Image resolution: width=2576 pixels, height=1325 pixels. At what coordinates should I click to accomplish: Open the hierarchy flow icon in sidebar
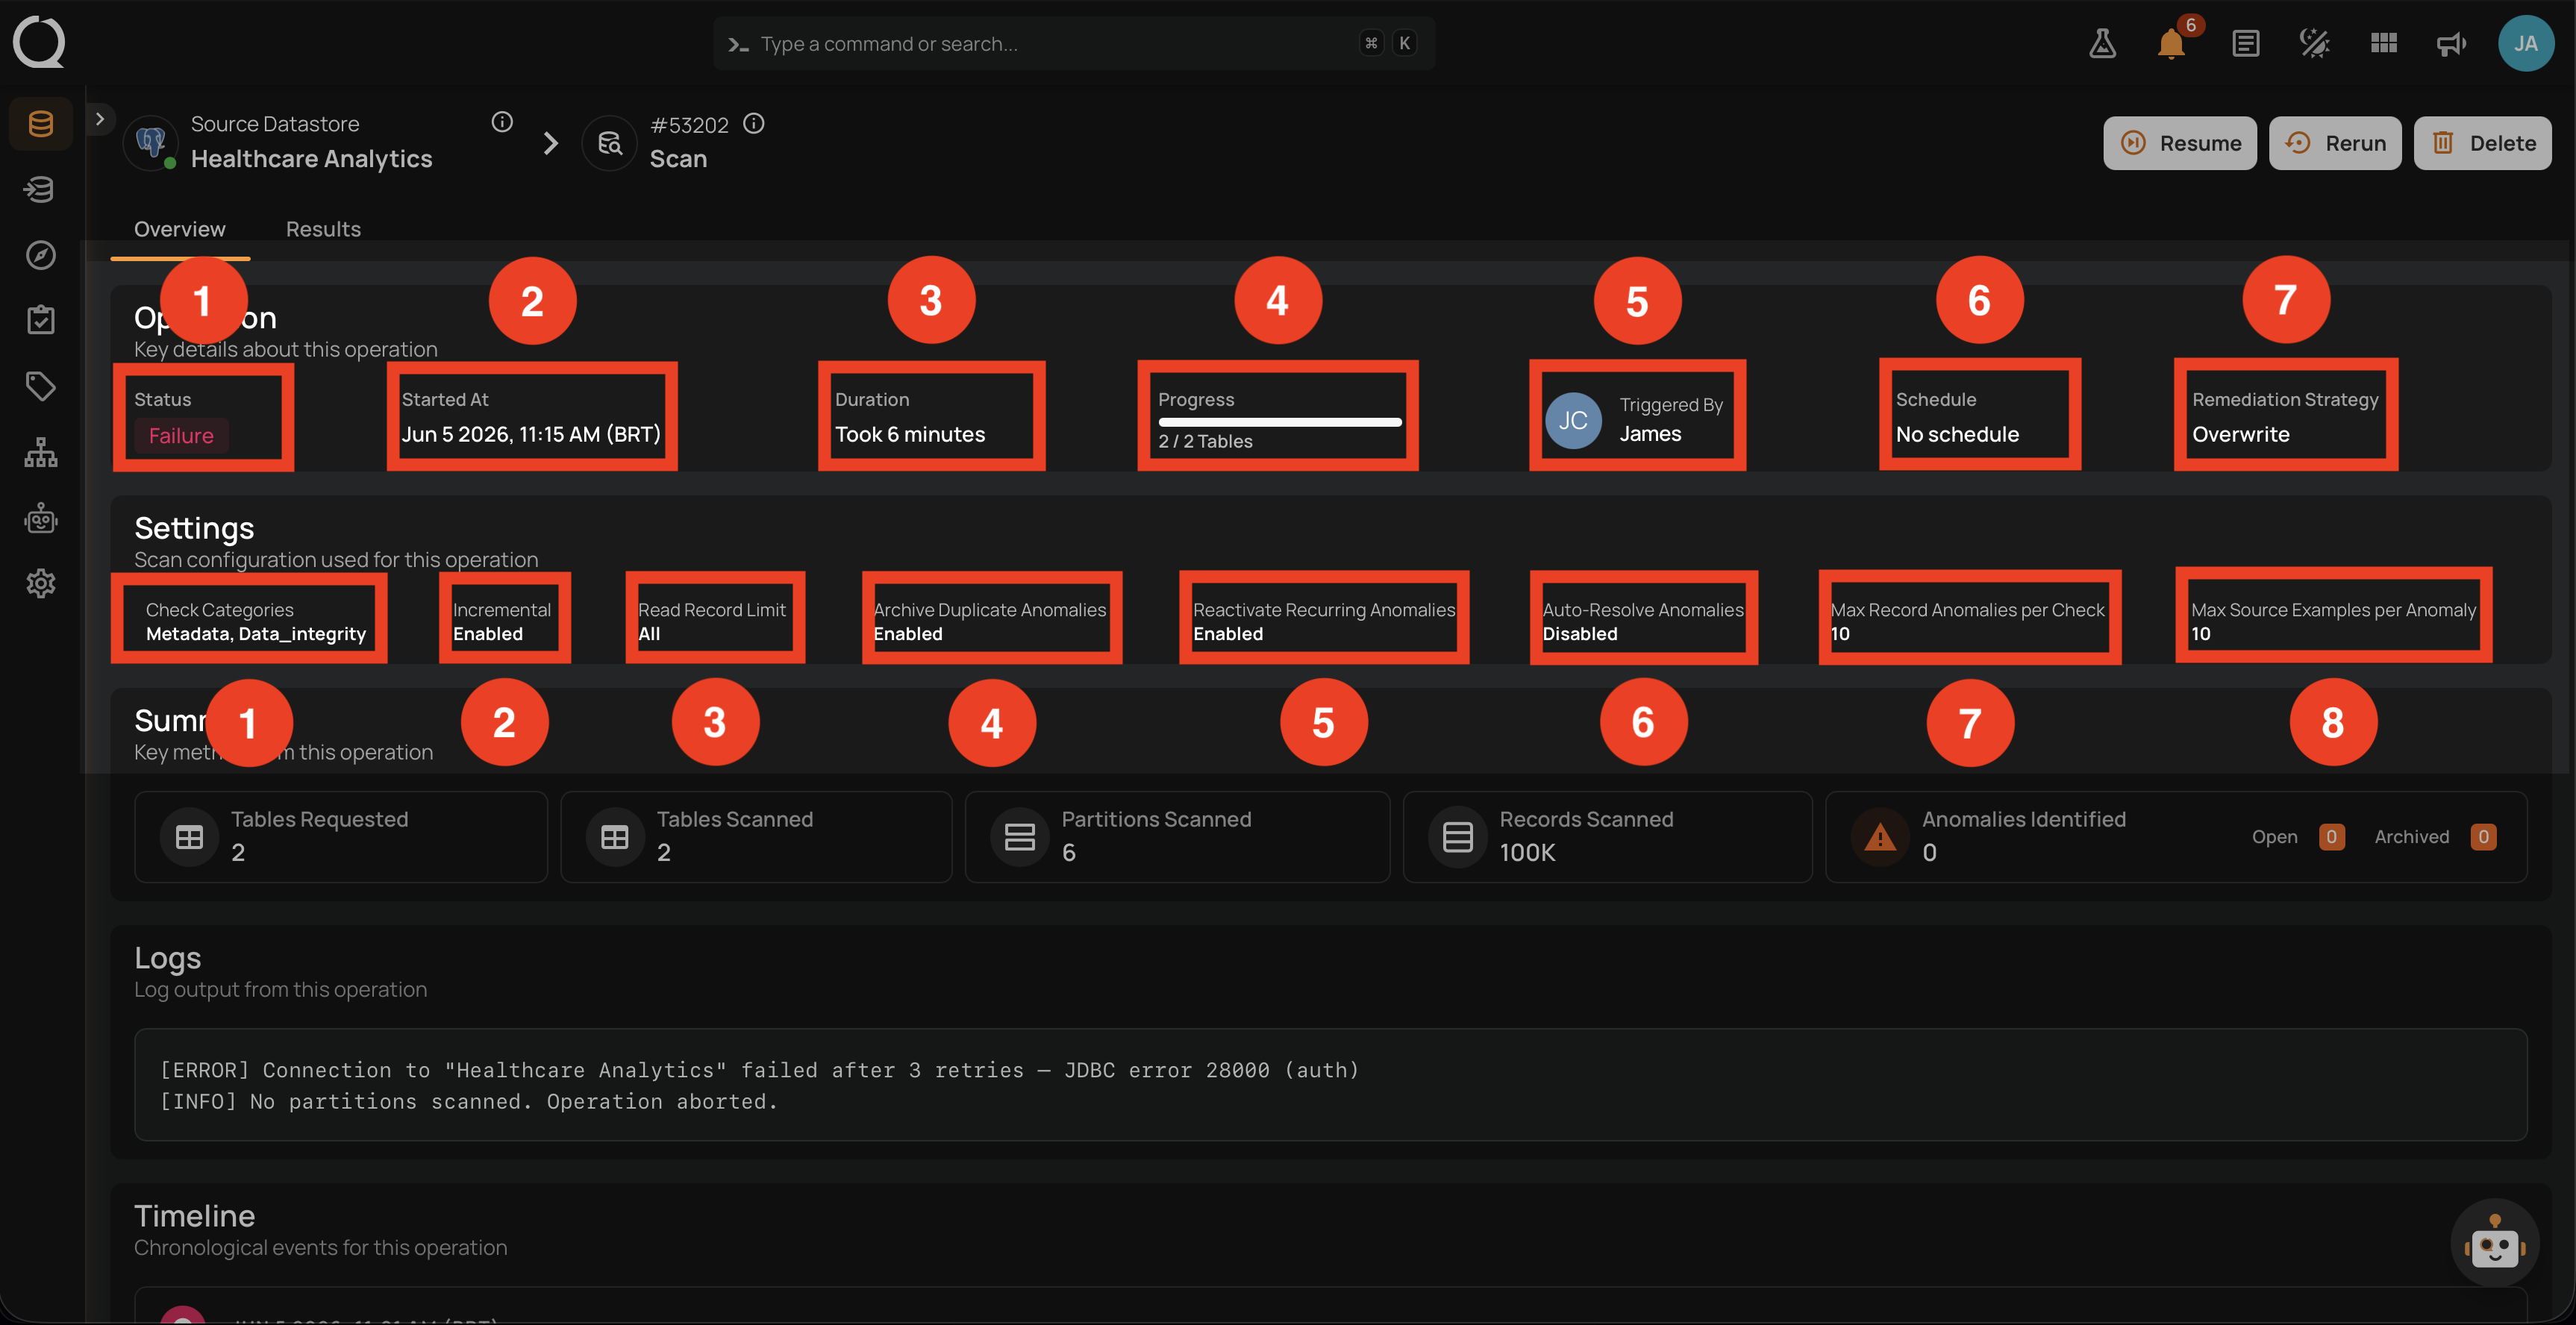41,452
